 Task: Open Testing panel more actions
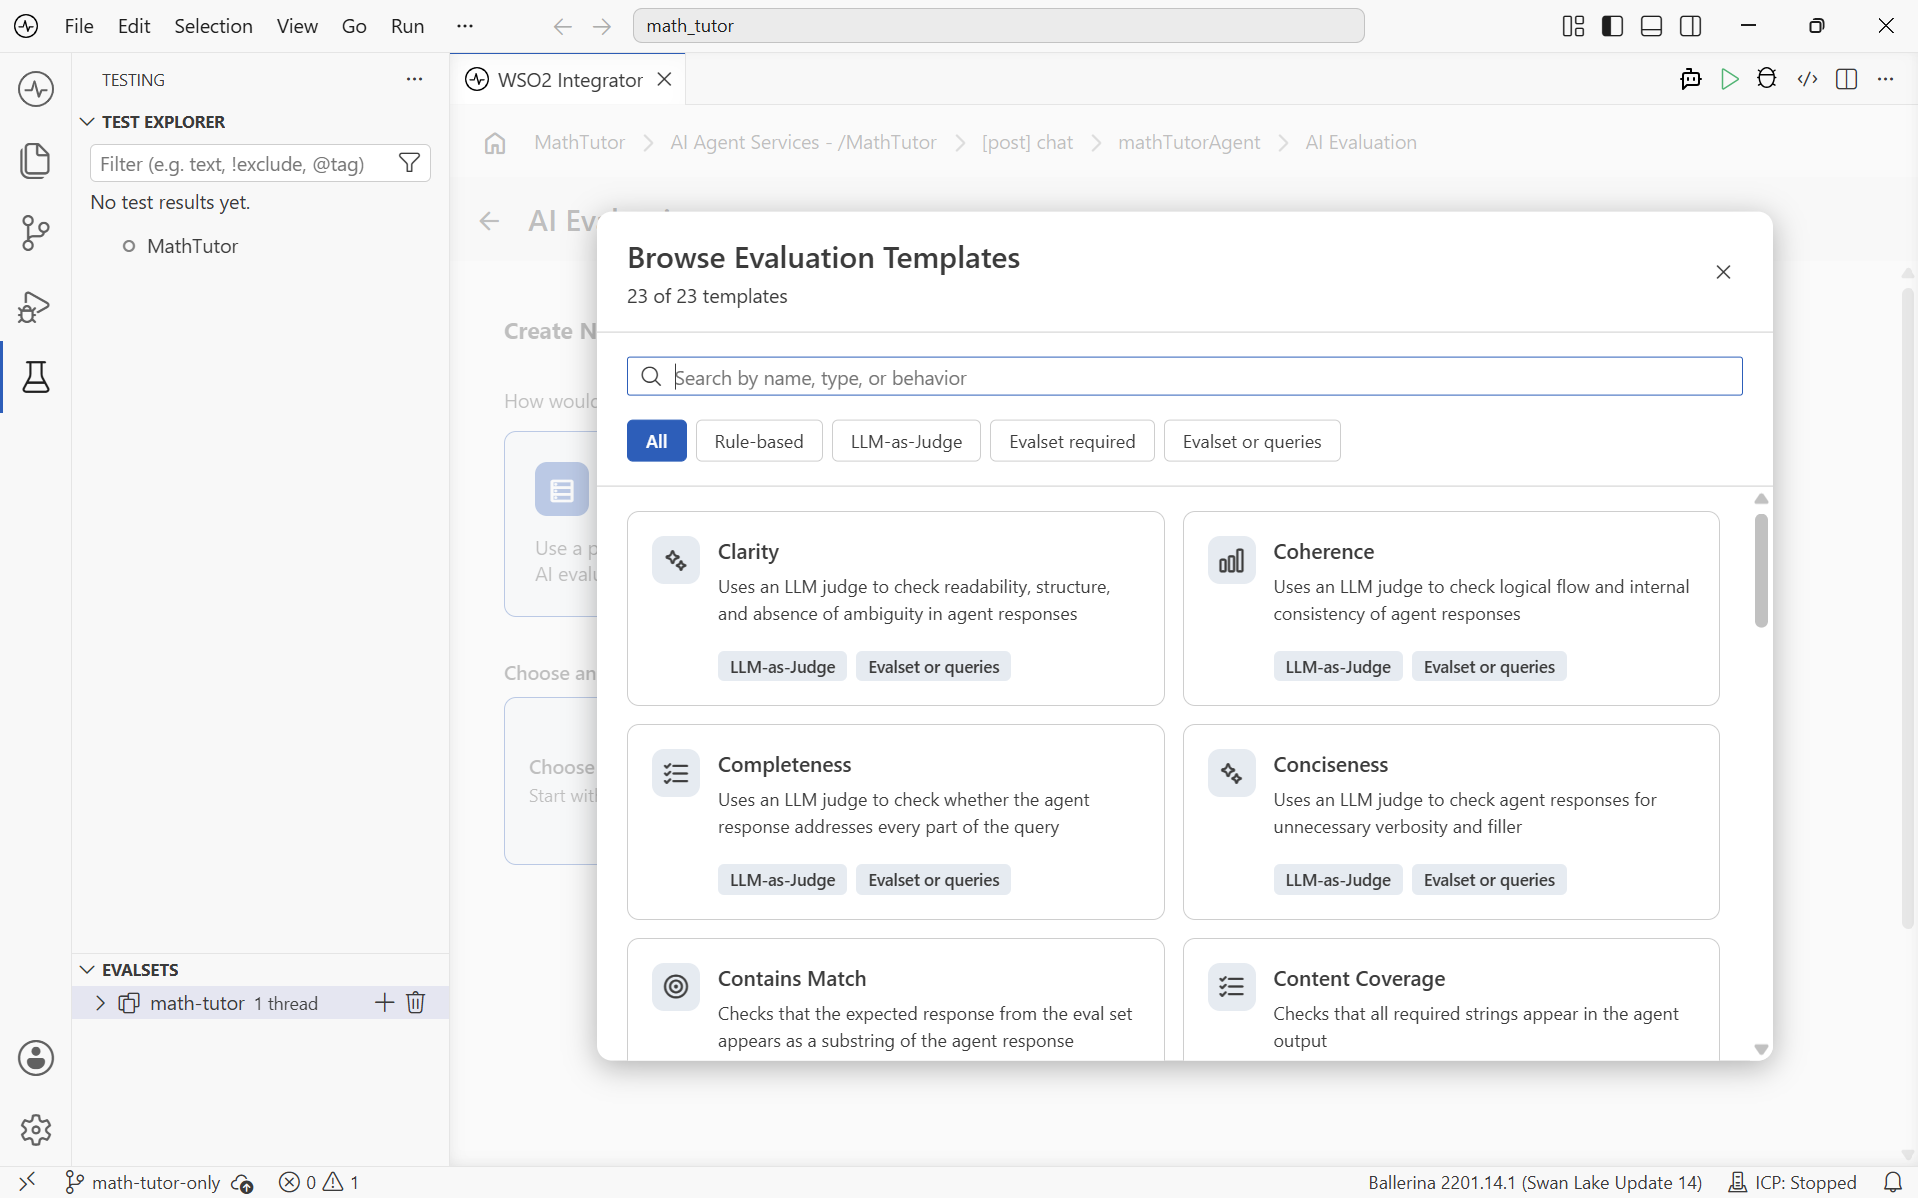pyautogui.click(x=414, y=79)
